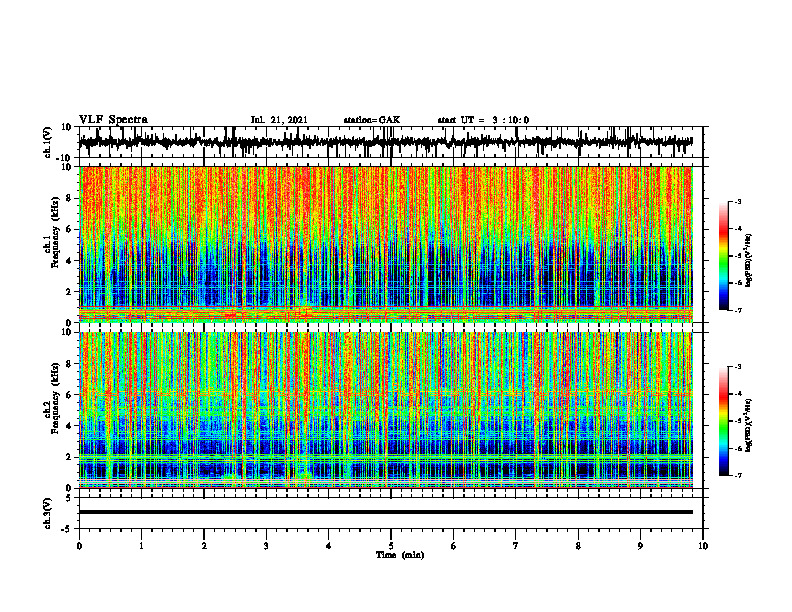Click the ch.1 voltage waveform trace
The width and height of the screenshot is (792, 612).
point(386,142)
